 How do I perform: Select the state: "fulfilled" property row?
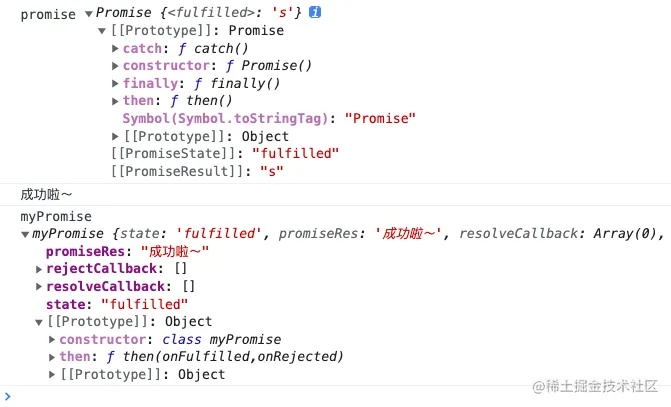117,304
